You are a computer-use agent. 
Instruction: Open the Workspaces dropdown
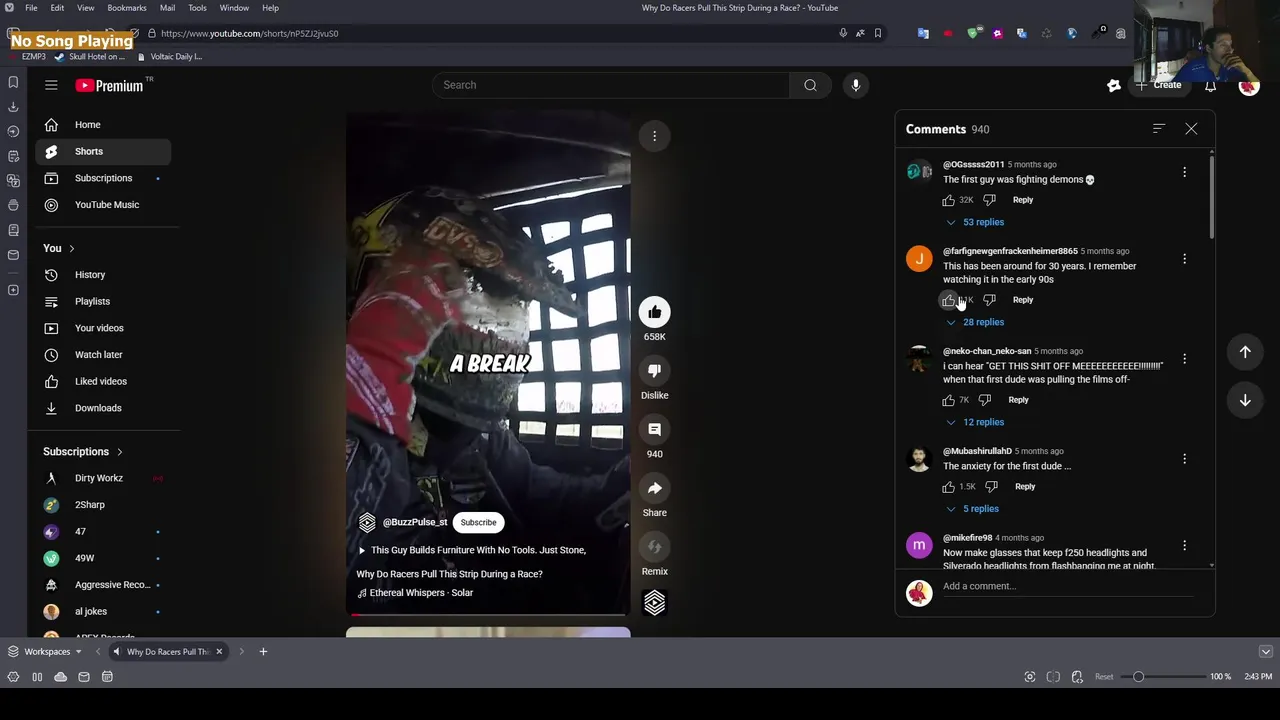[x=45, y=652]
